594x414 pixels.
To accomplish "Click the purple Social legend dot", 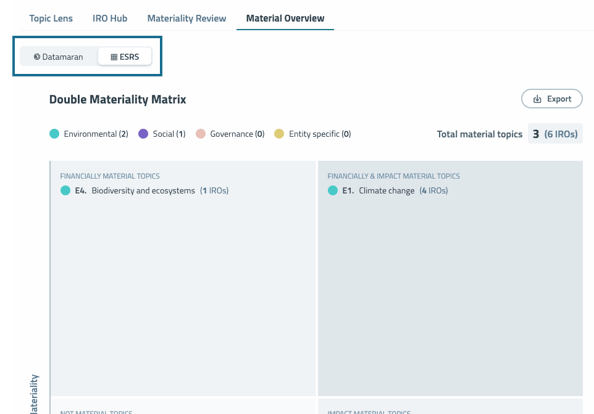I will (143, 134).
